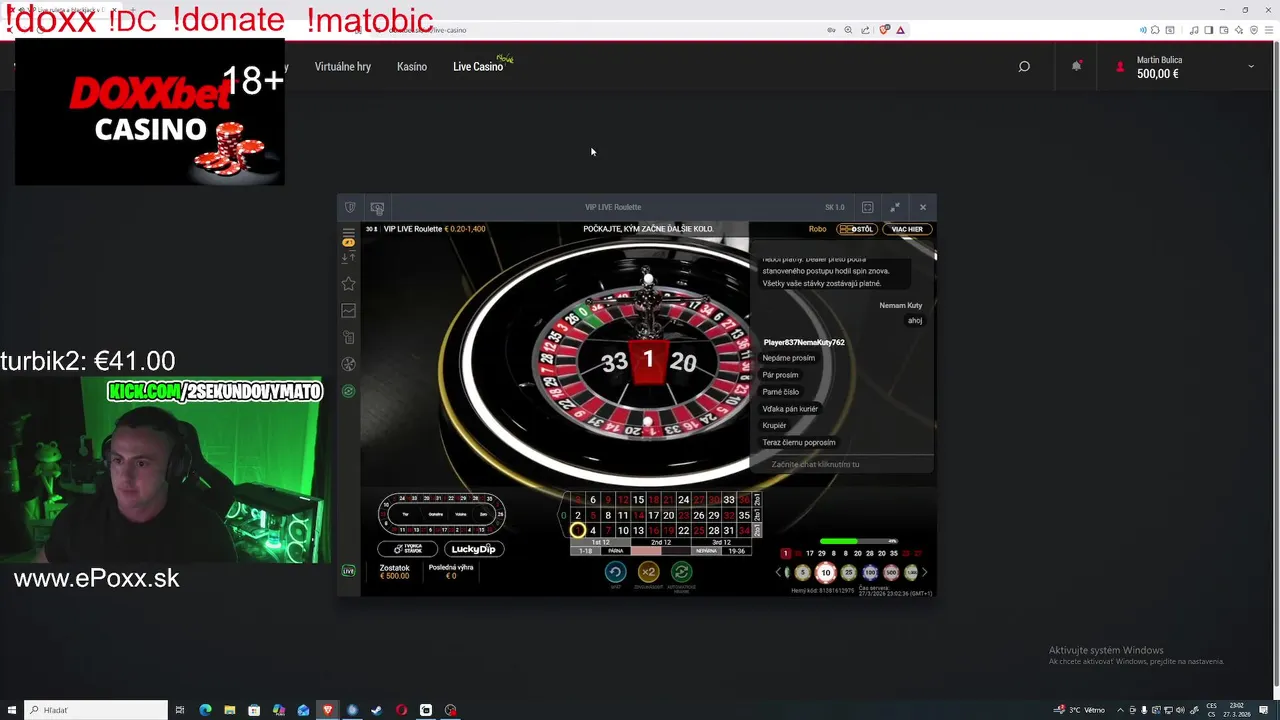Bet on the 2nd 12 dozen

point(661,542)
